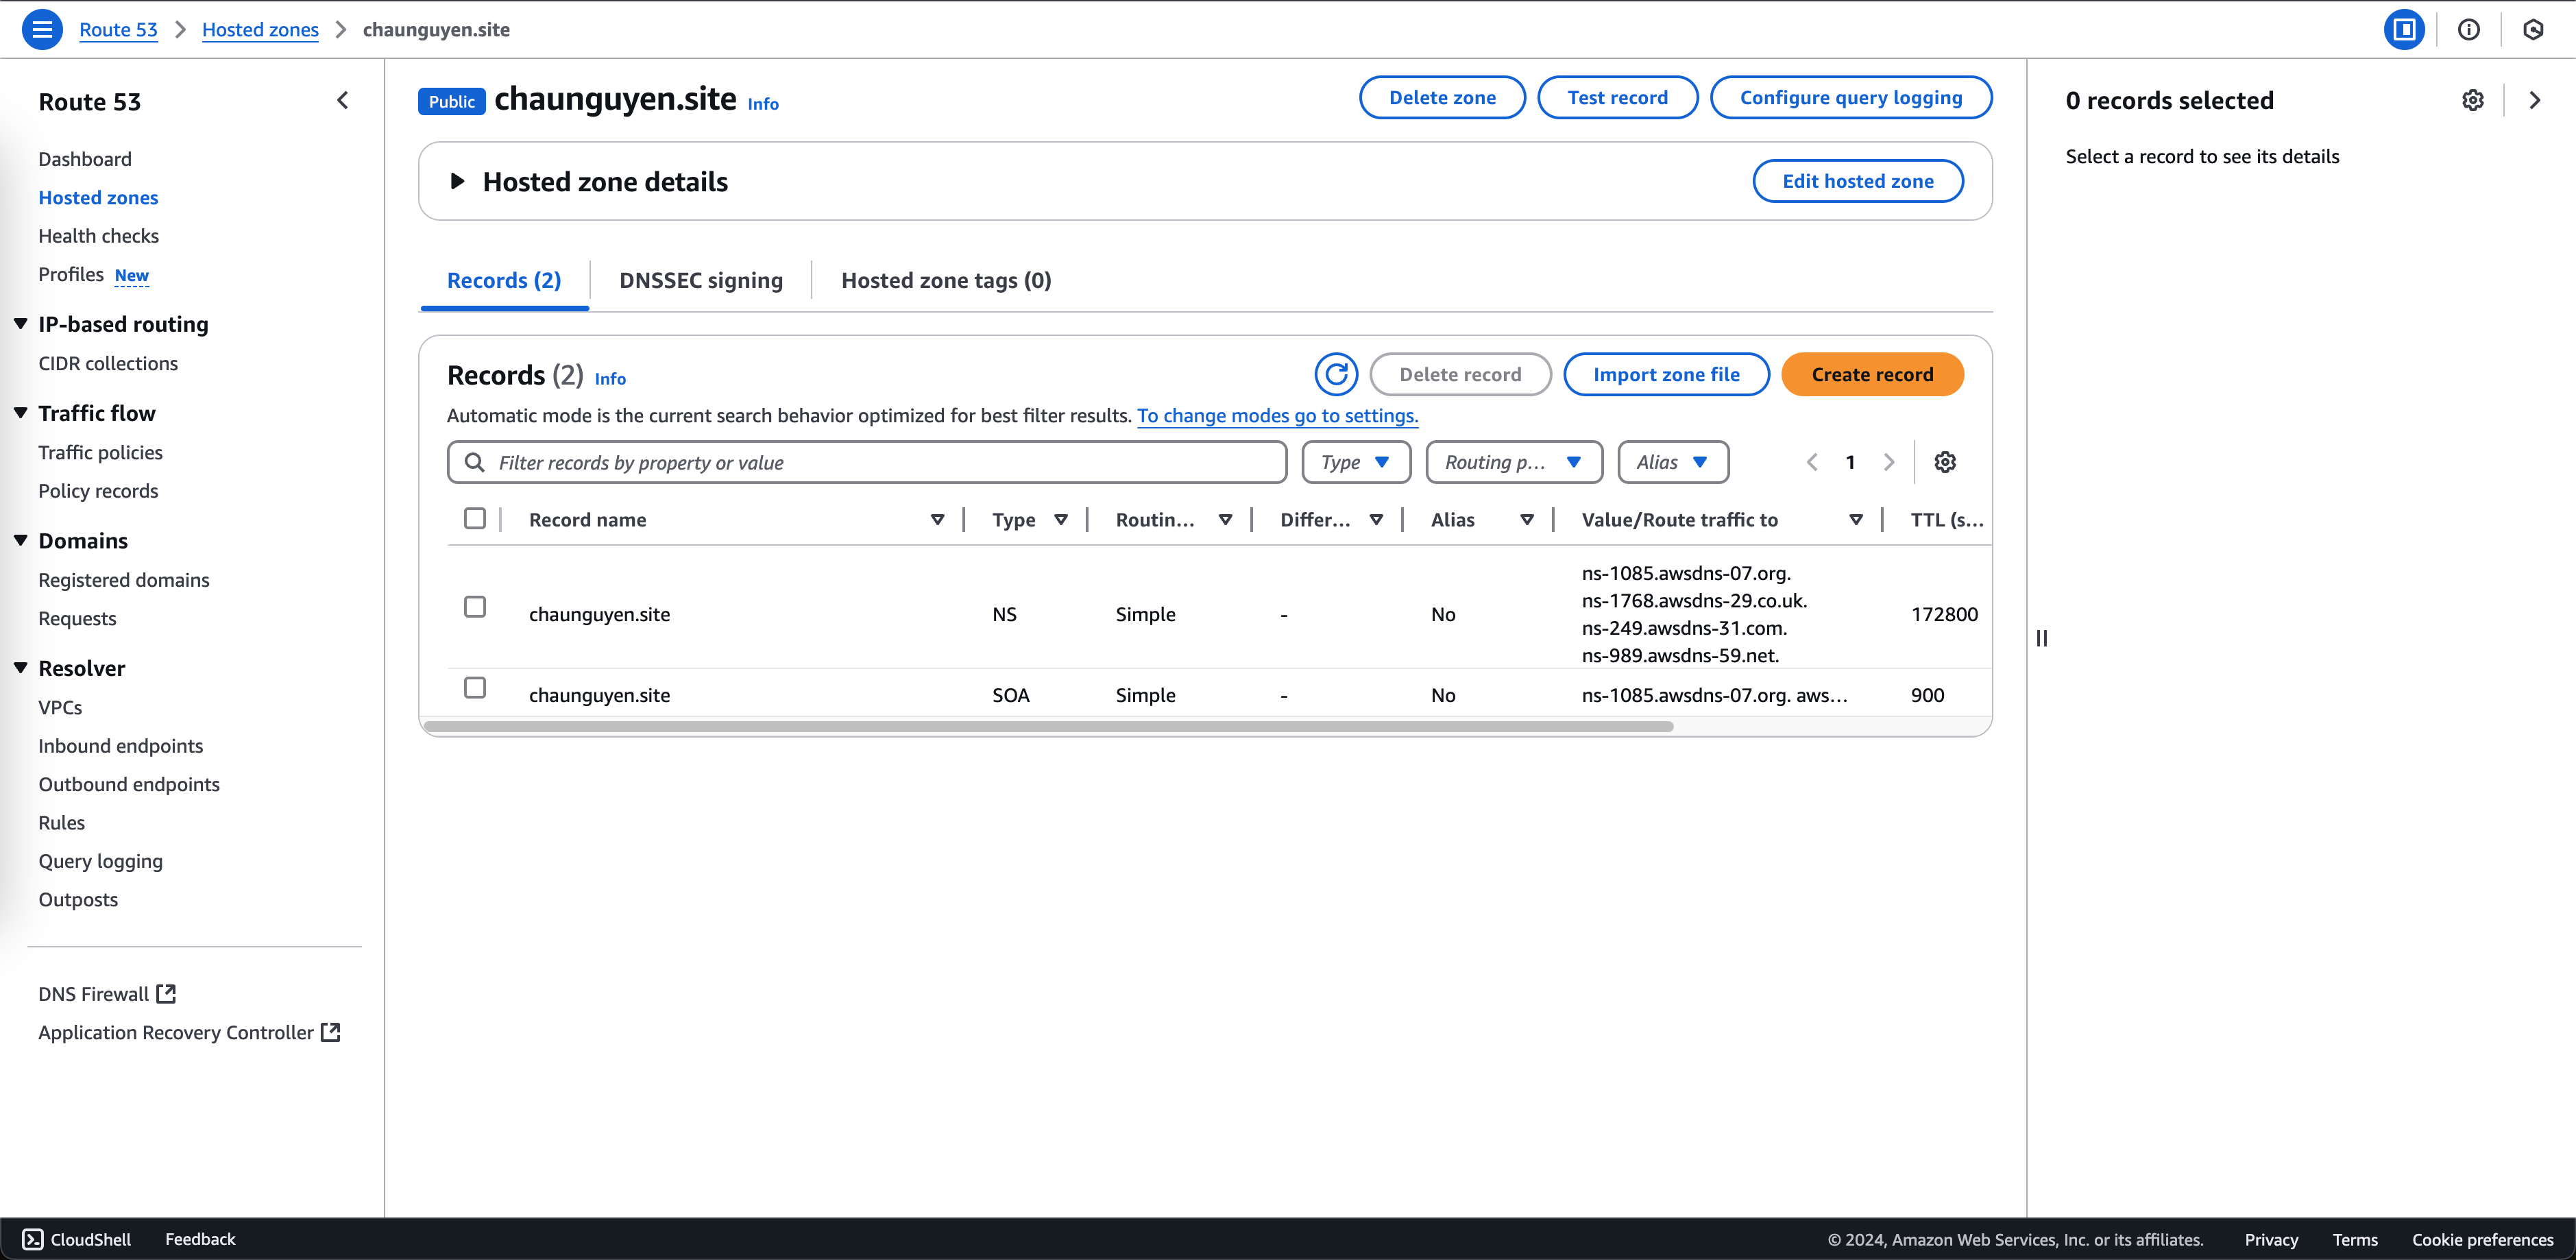The image size is (2576, 1260).
Task: Click Feedback in footer
Action: point(200,1239)
